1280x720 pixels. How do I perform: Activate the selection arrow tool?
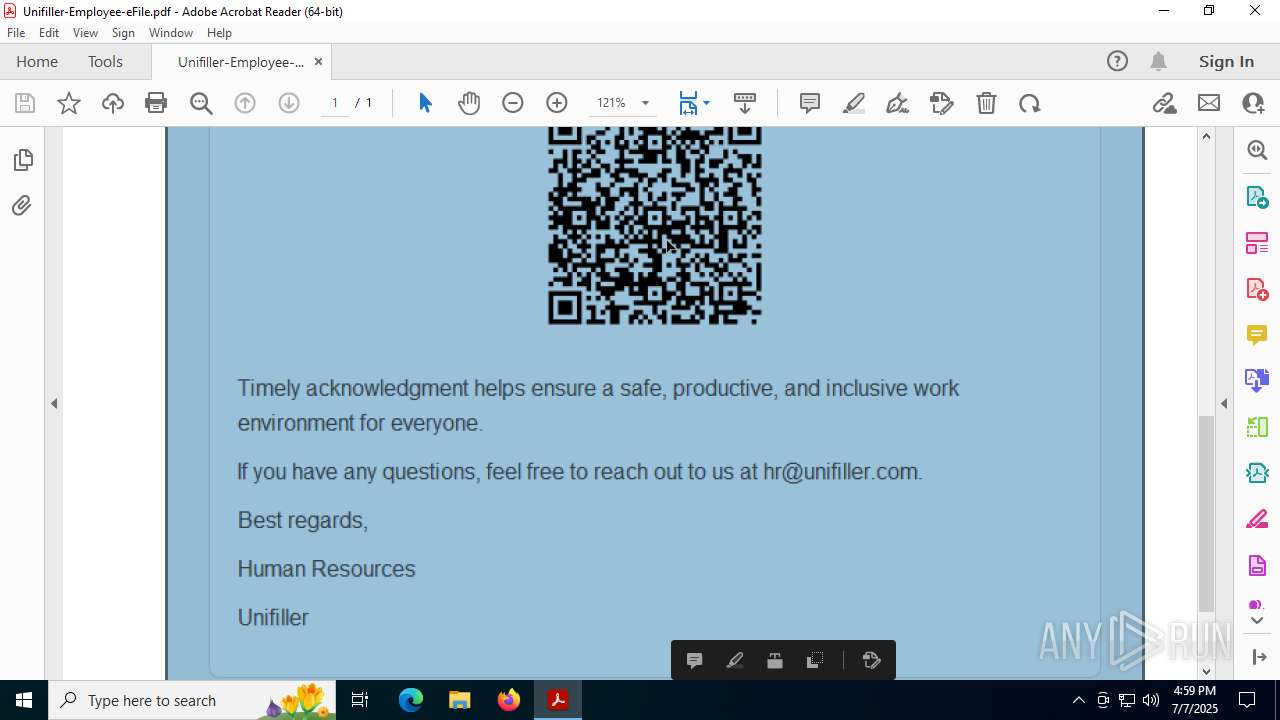click(425, 103)
